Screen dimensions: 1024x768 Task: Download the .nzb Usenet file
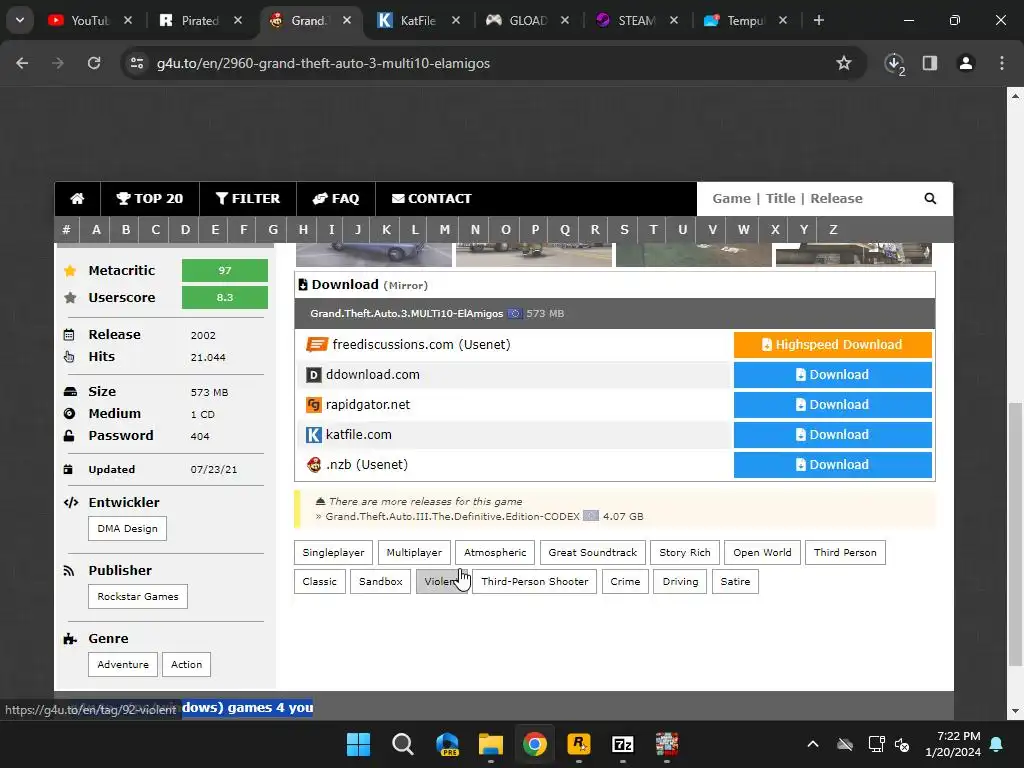(833, 465)
